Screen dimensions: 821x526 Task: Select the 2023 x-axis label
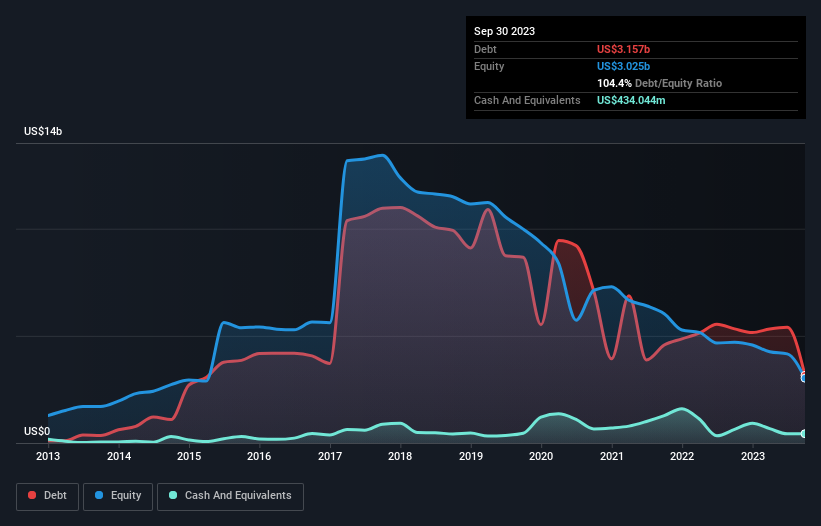[752, 456]
